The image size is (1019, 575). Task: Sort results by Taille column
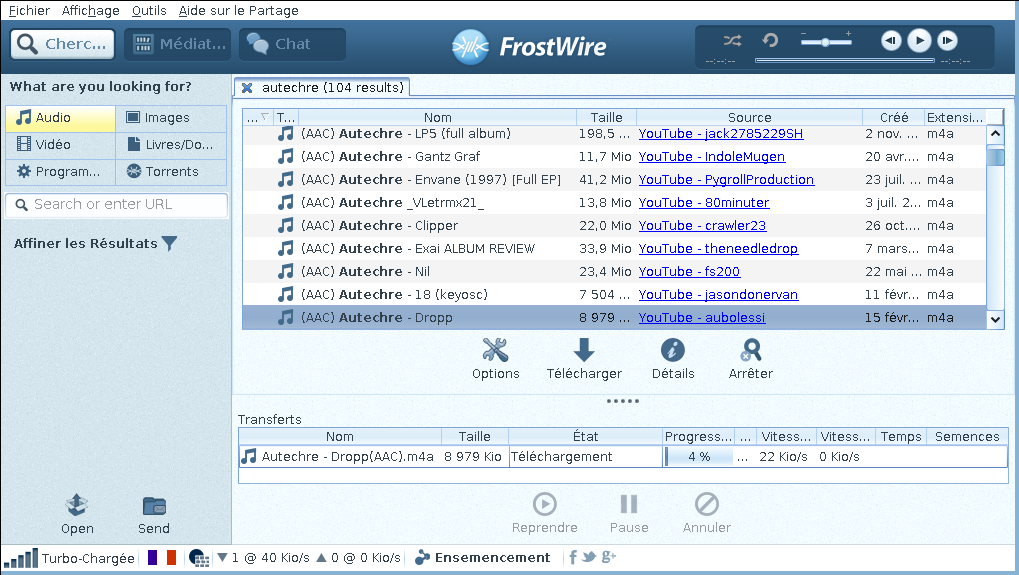606,118
